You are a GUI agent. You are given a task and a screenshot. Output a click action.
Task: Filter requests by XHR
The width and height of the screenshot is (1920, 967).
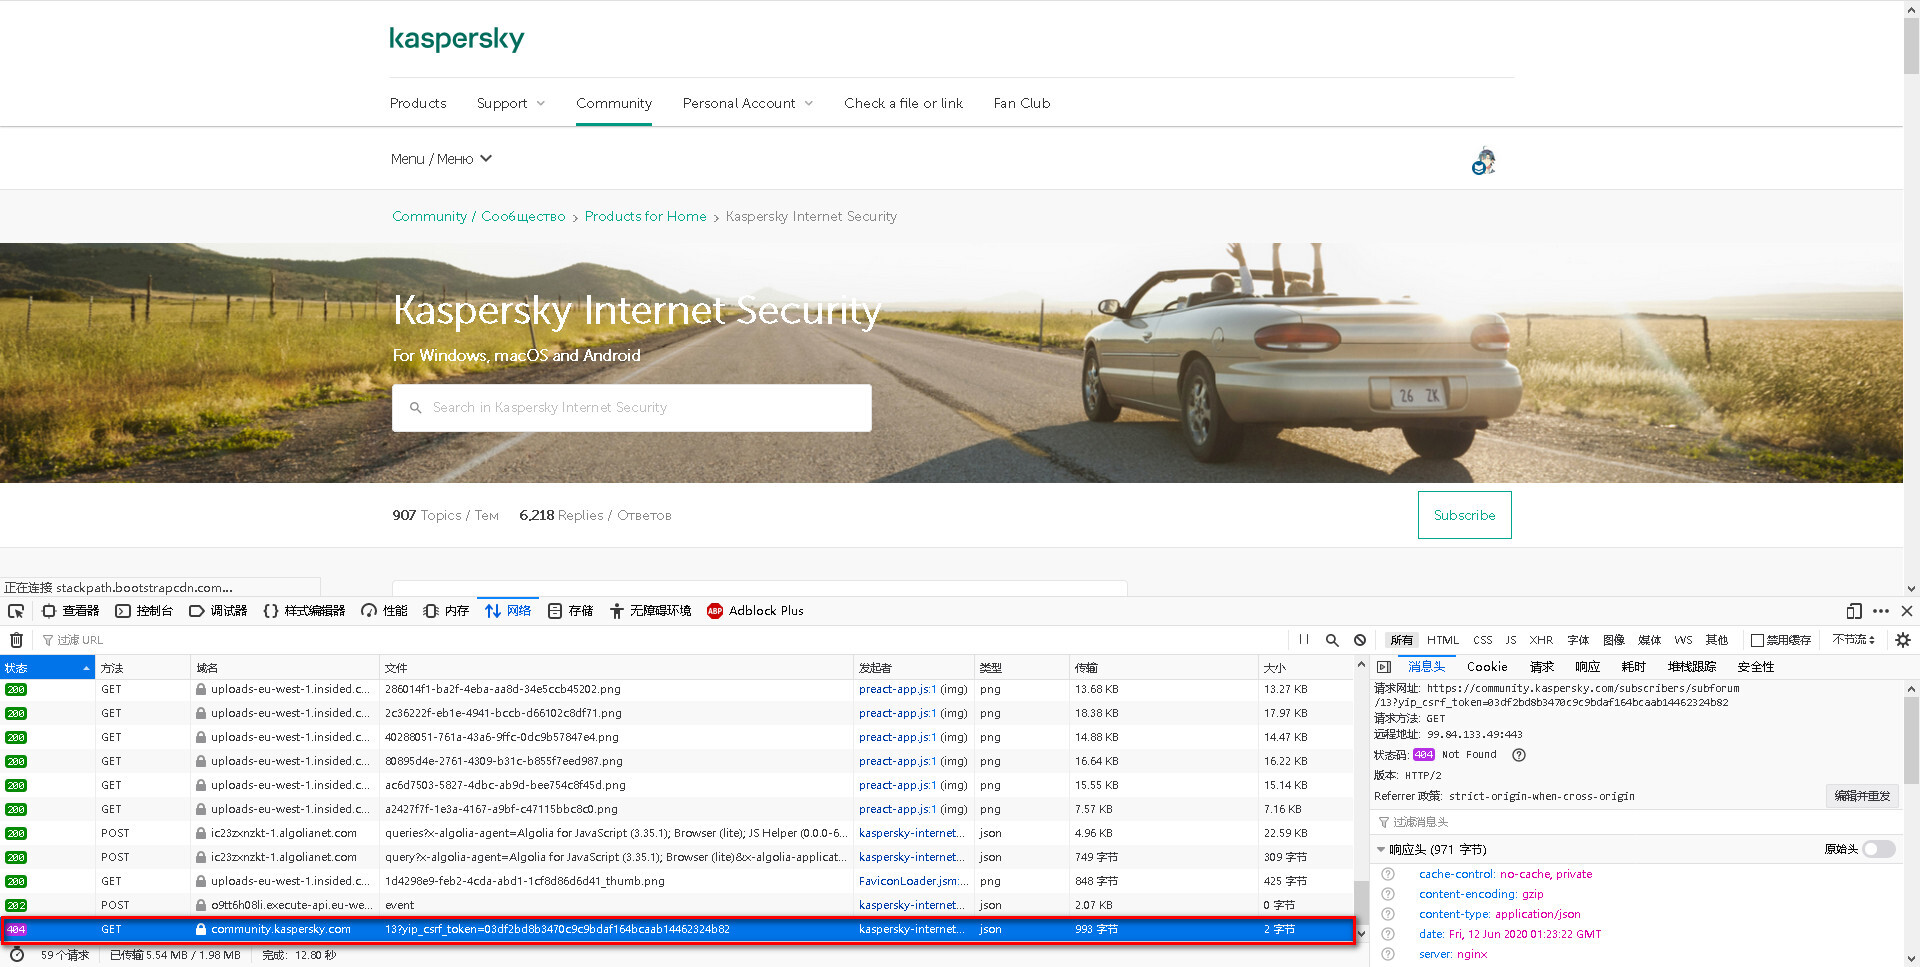click(1541, 640)
